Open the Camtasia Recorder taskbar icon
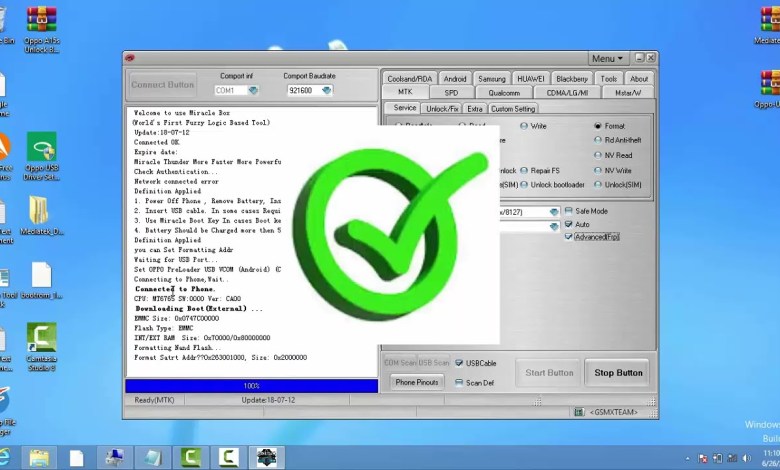Viewport: 780px width, 470px height. click(228, 458)
